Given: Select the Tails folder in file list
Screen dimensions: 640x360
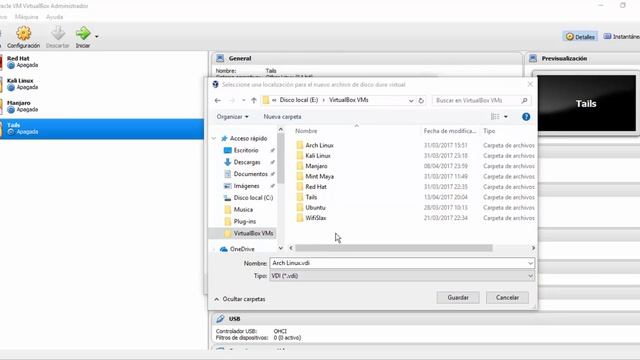Looking at the screenshot, I should point(311,197).
